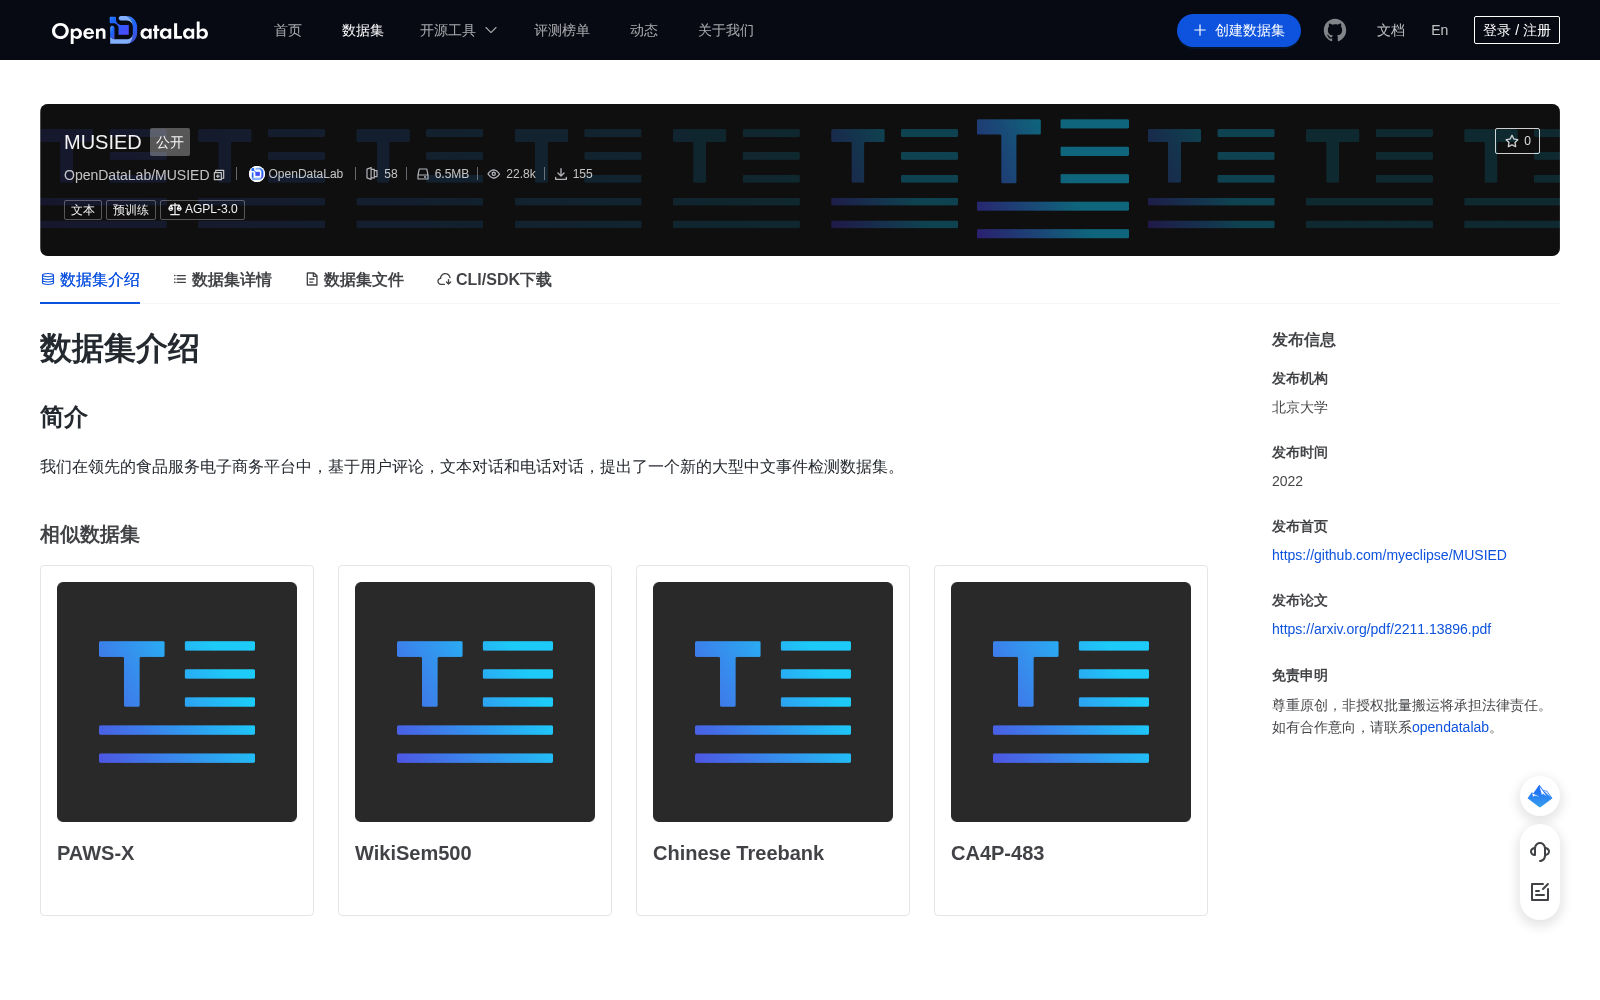Open the customer support headset icon

[1540, 851]
